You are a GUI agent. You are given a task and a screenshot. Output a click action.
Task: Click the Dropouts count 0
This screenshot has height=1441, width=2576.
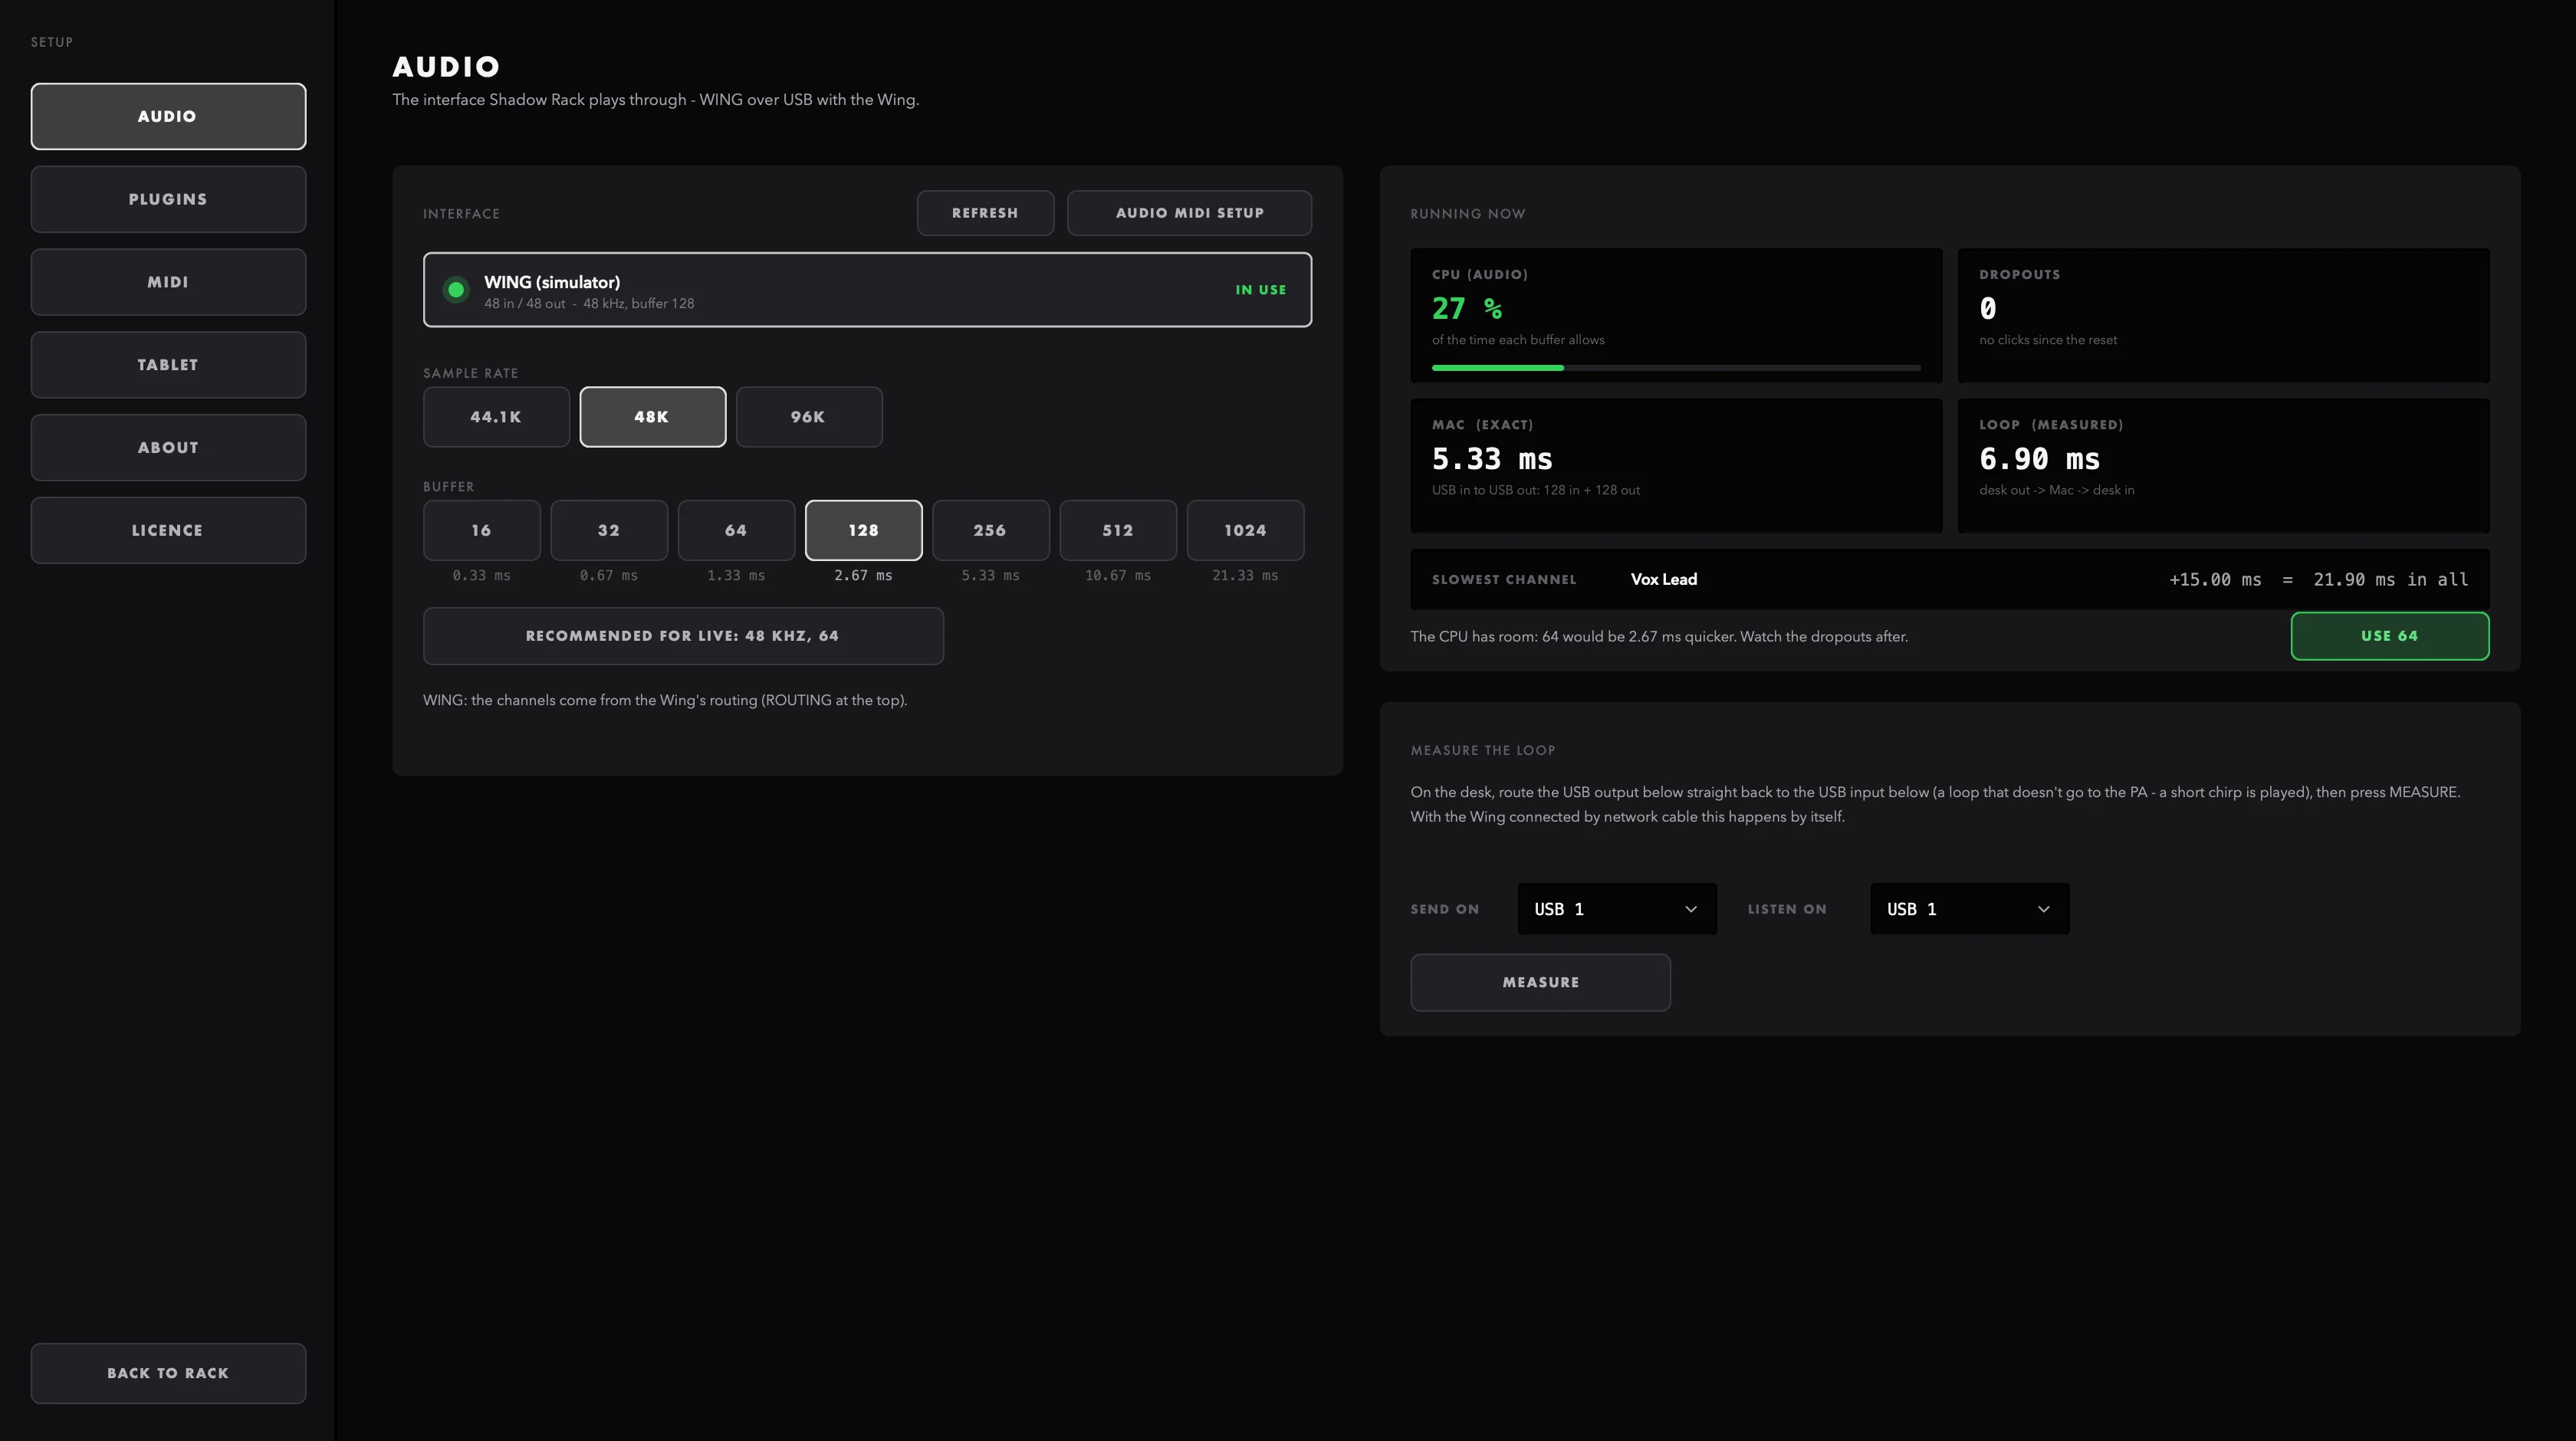click(x=1988, y=309)
